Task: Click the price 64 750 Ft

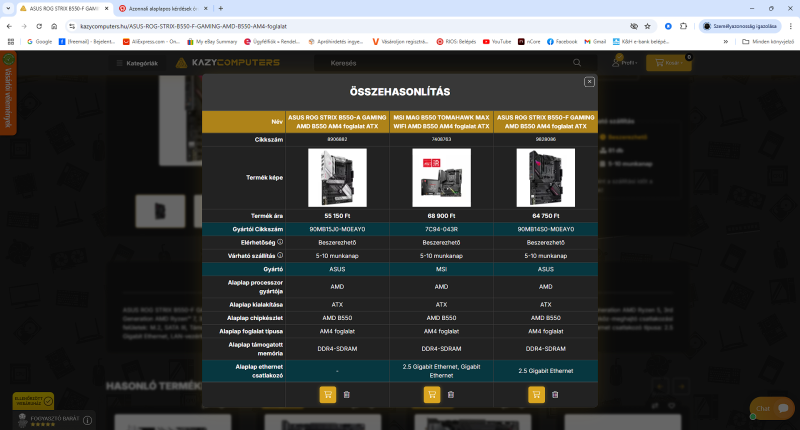Action: click(x=545, y=216)
